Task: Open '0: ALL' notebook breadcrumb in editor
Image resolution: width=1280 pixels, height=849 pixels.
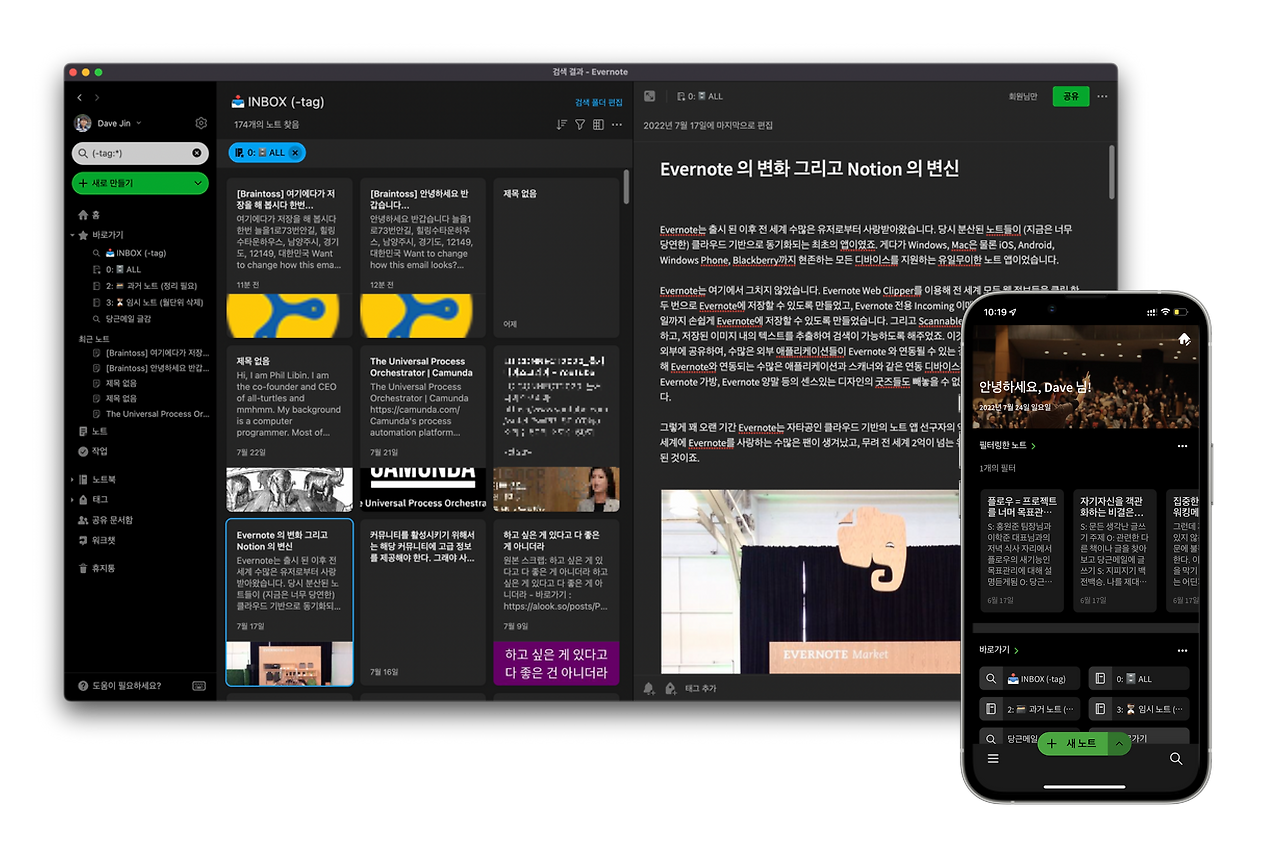Action: 699,96
